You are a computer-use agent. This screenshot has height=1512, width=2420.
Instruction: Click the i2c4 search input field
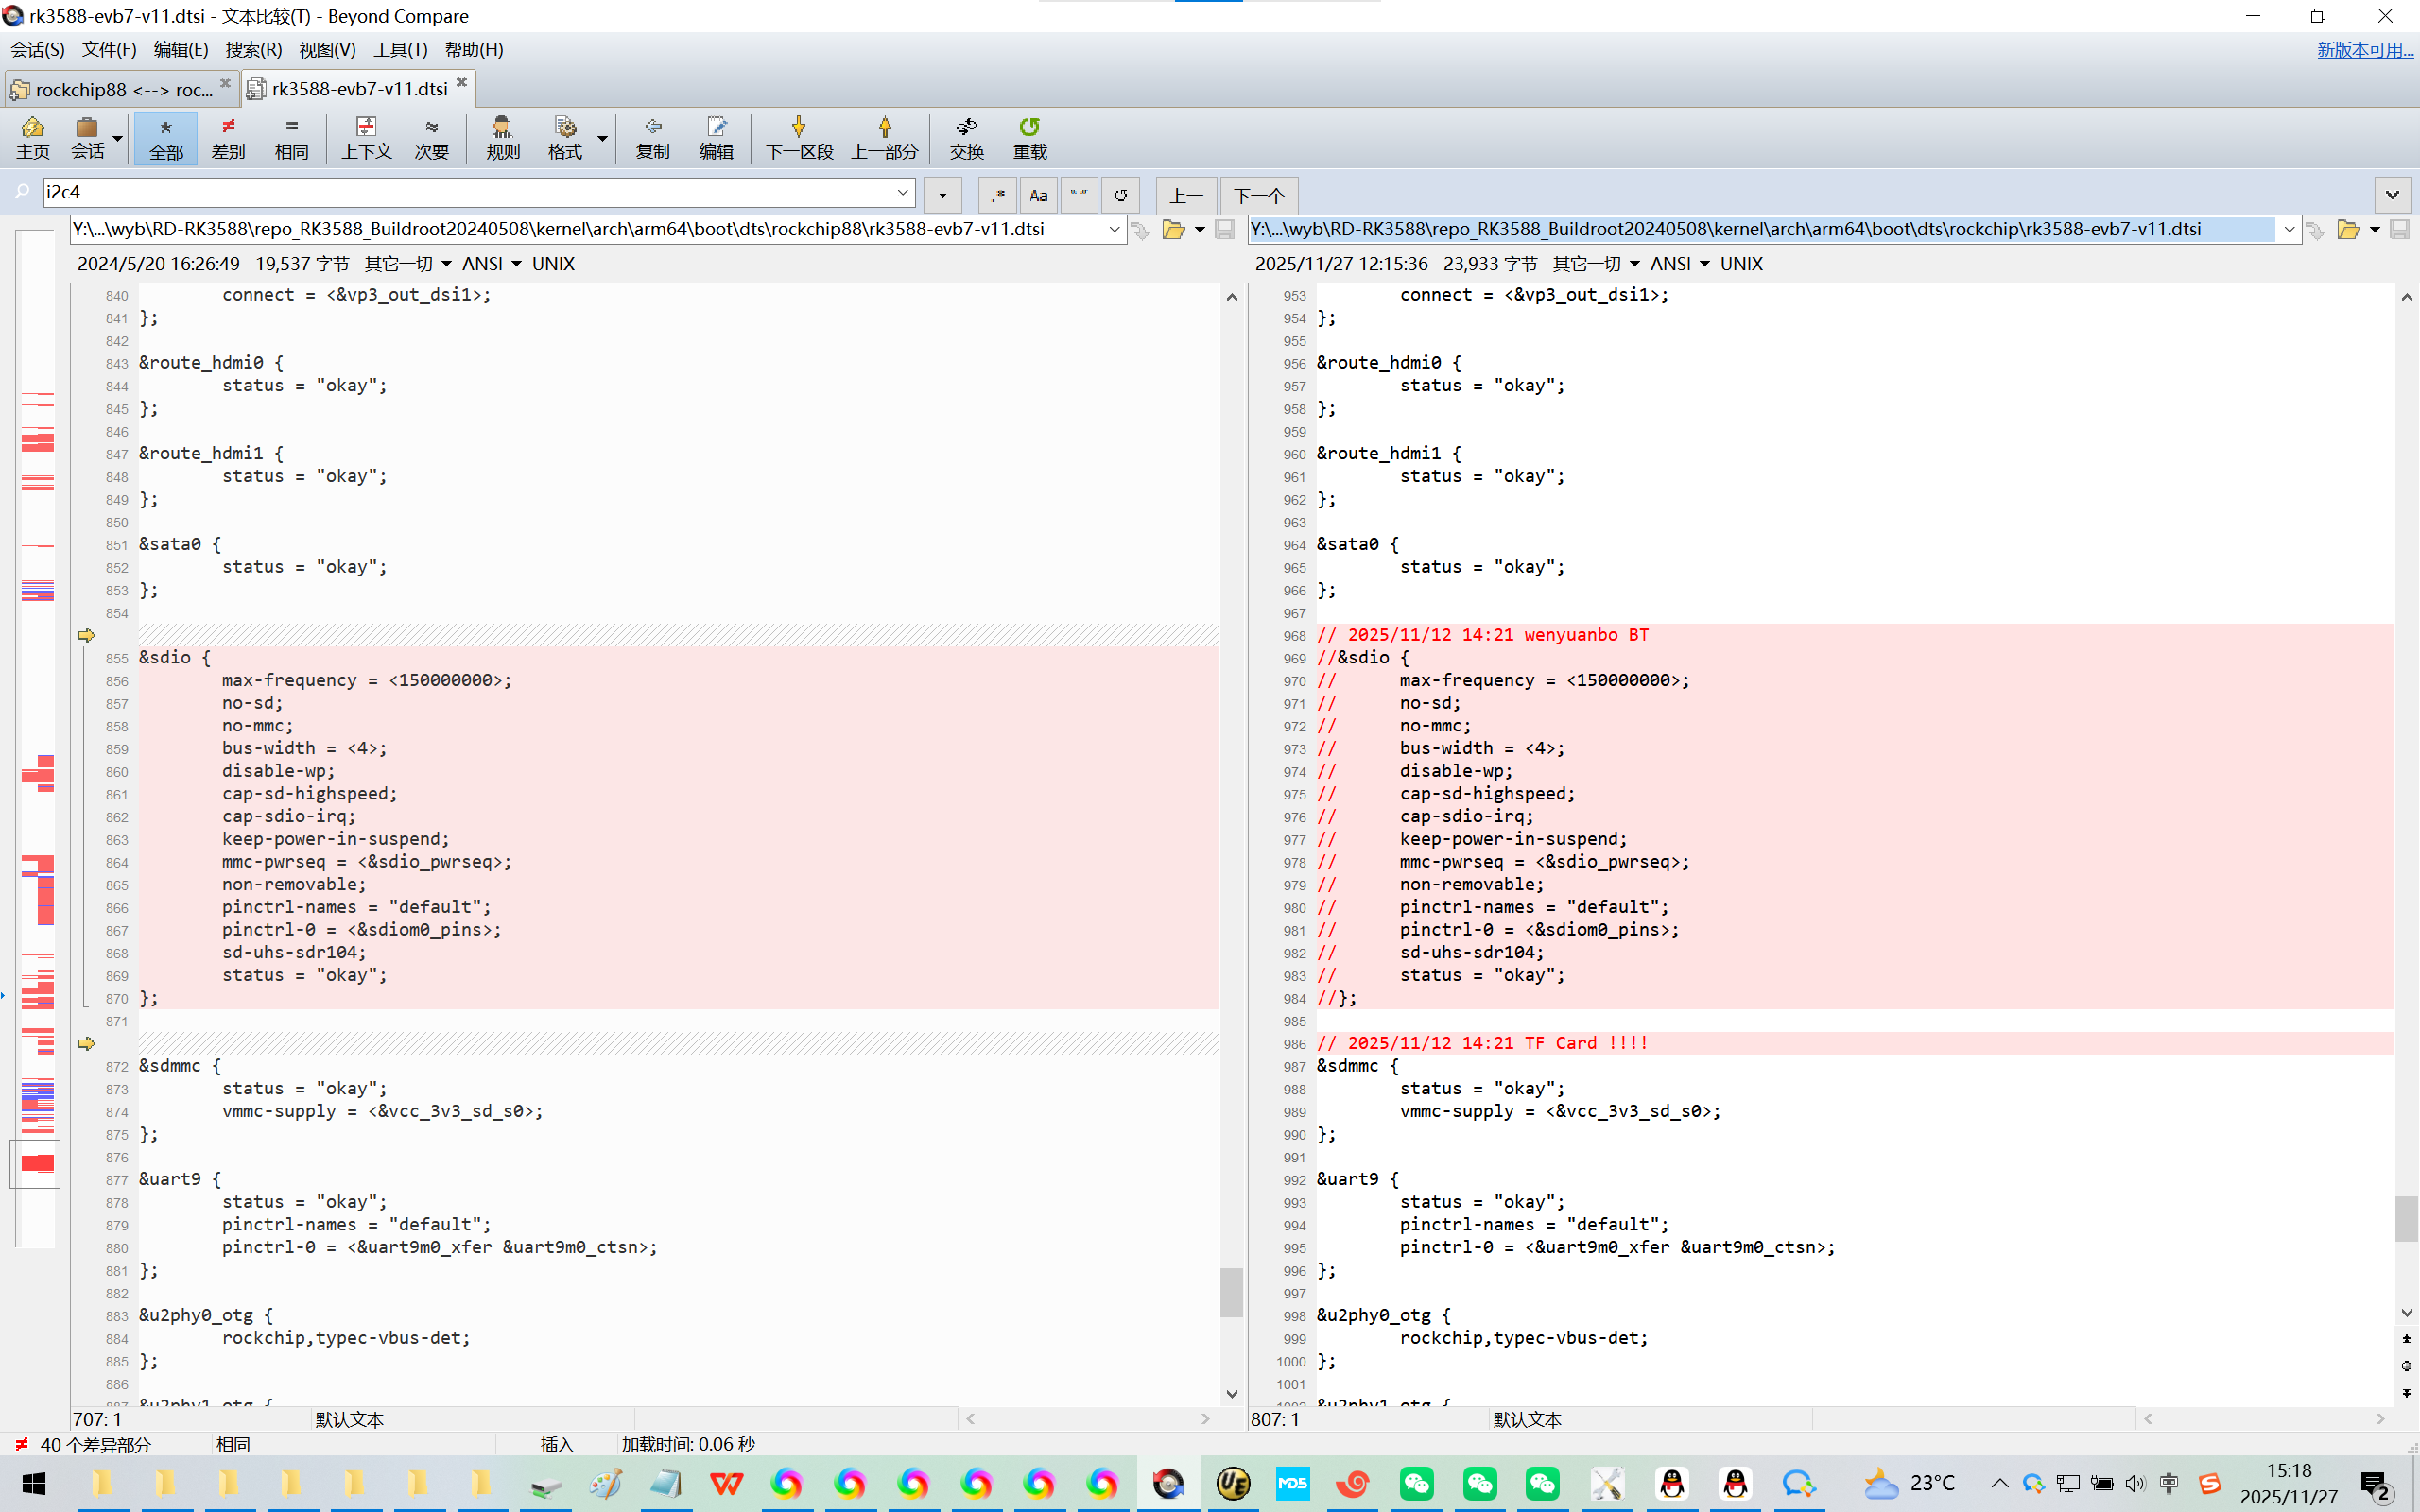point(470,192)
